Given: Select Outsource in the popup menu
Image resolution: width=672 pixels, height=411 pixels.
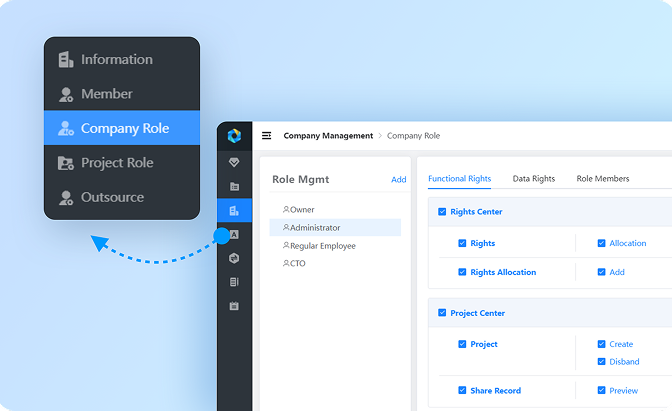Looking at the screenshot, I should [112, 197].
